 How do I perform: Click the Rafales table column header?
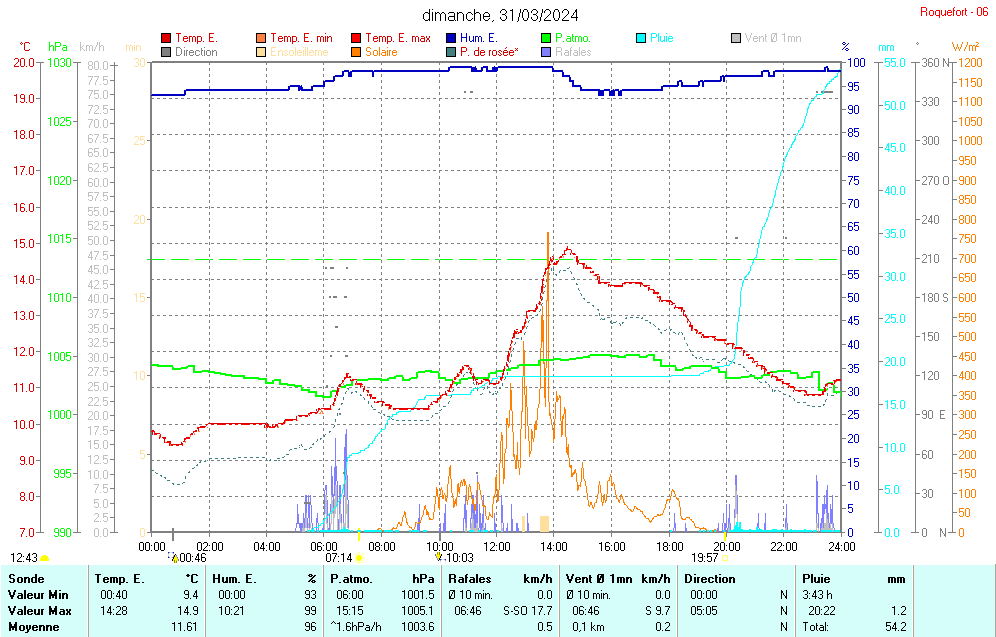[x=469, y=579]
